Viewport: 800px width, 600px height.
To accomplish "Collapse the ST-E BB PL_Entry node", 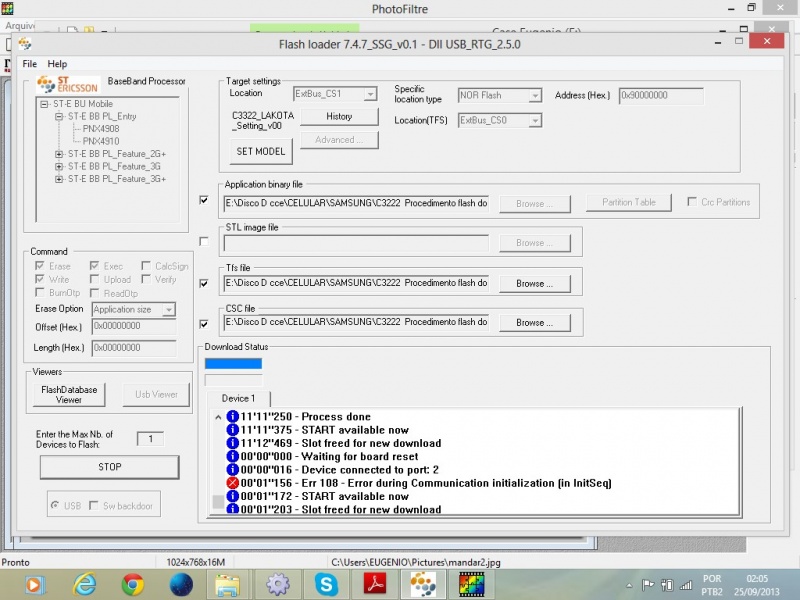I will coord(59,116).
